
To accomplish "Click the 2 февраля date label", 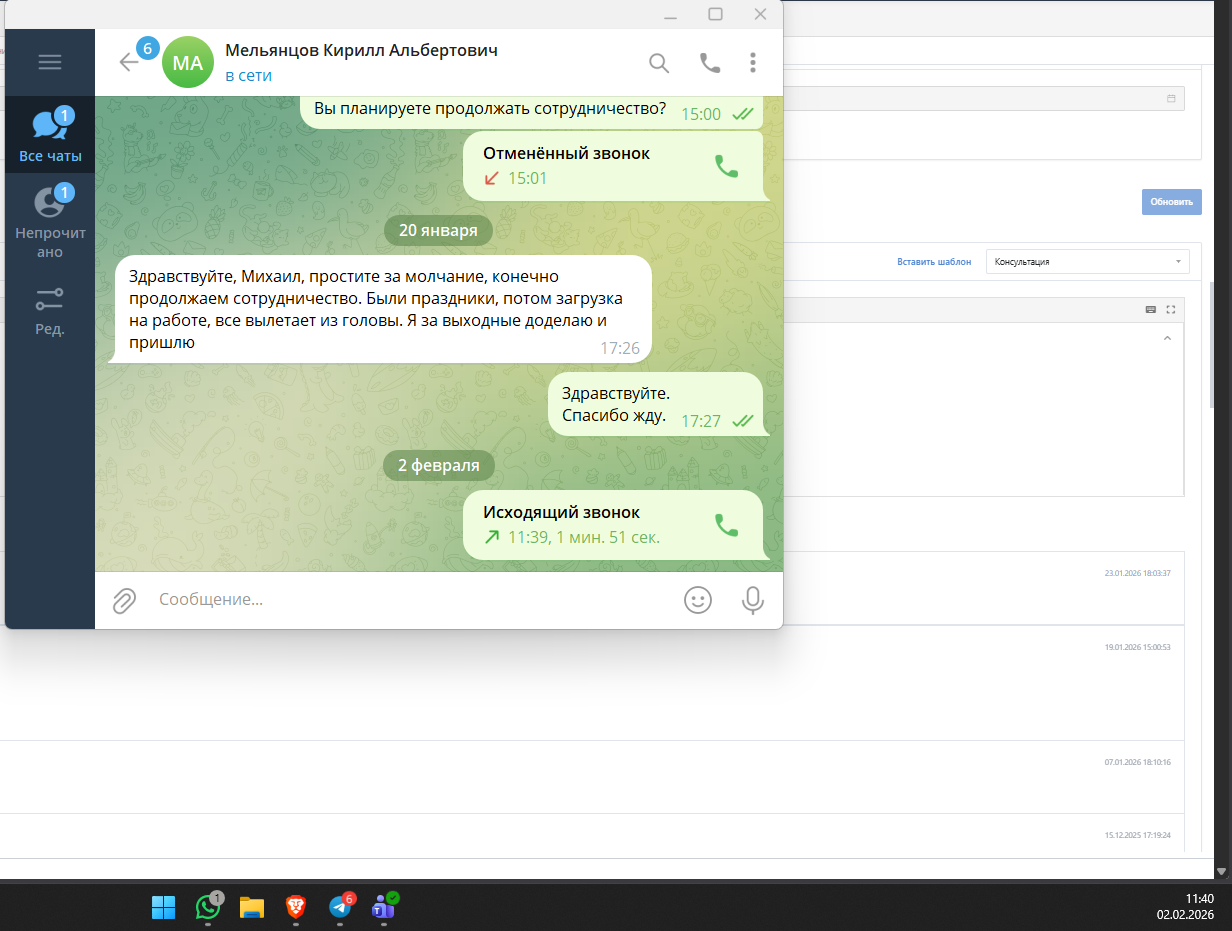I will click(x=438, y=465).
